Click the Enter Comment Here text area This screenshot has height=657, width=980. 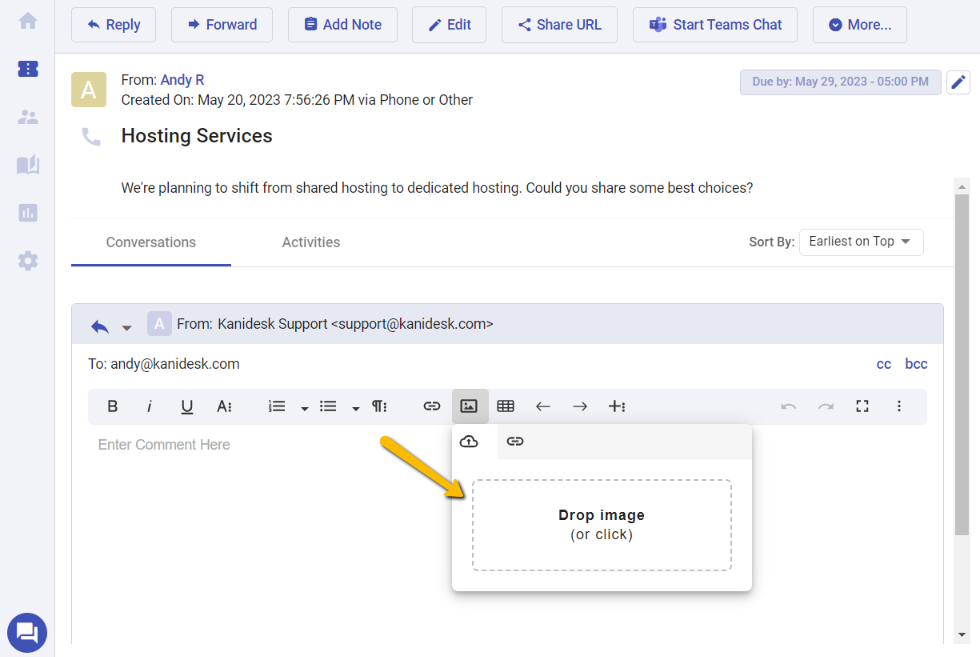tap(164, 444)
